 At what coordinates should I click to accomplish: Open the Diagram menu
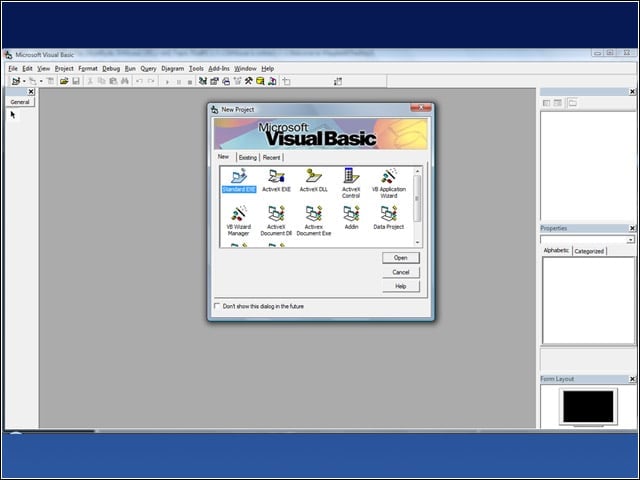click(x=173, y=69)
